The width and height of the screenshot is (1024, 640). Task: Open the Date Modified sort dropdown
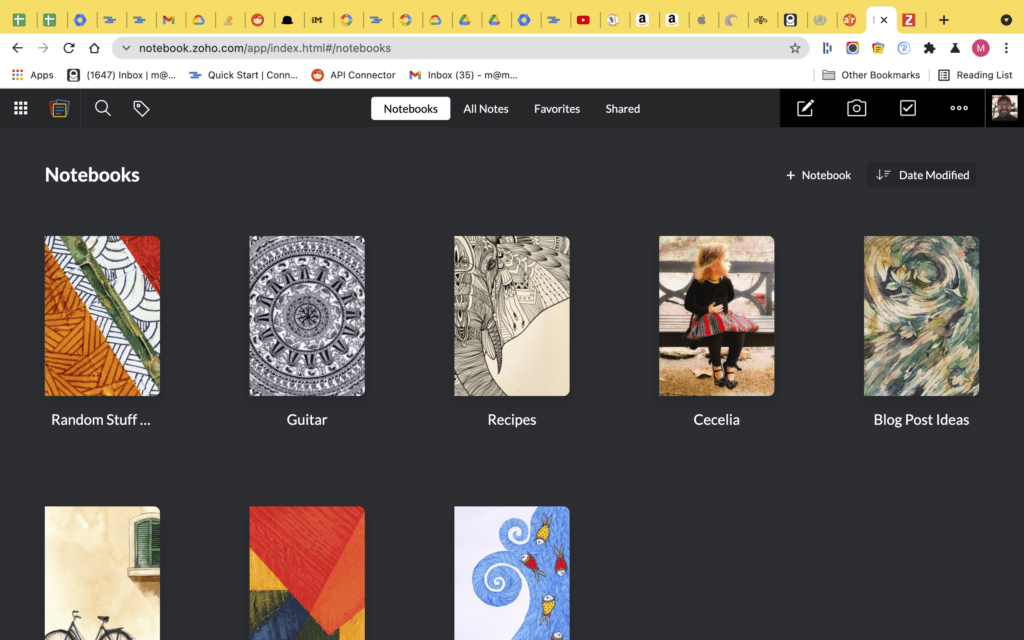921,174
